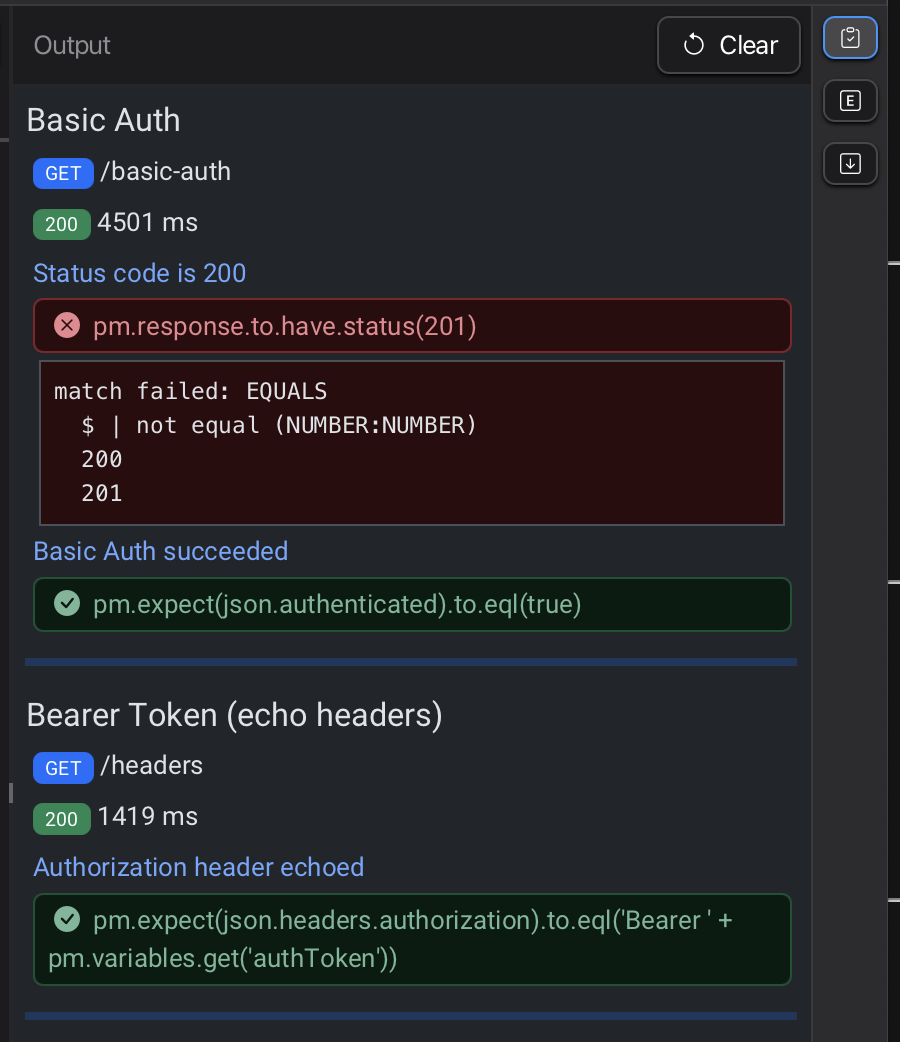
Task: Click the red X icon on the failed assertion
Action: (x=66, y=325)
